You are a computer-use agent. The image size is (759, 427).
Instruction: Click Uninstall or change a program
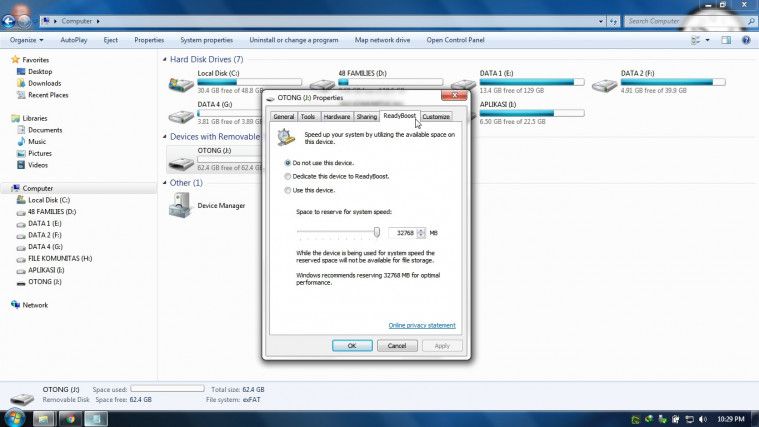click(294, 40)
